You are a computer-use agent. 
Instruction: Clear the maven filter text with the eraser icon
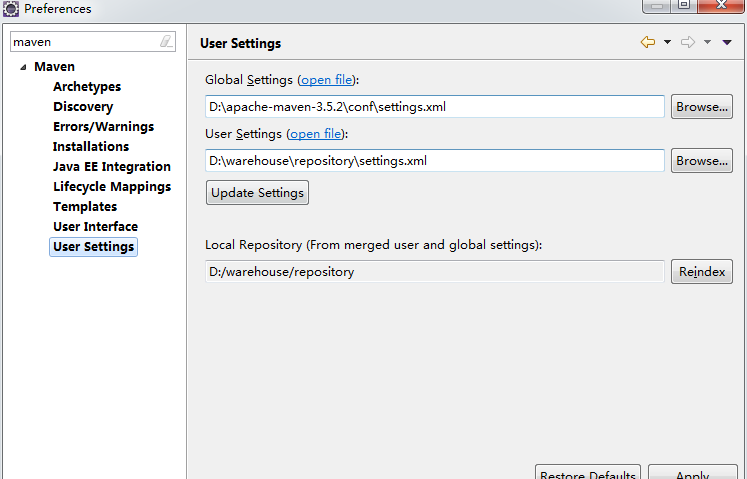166,42
